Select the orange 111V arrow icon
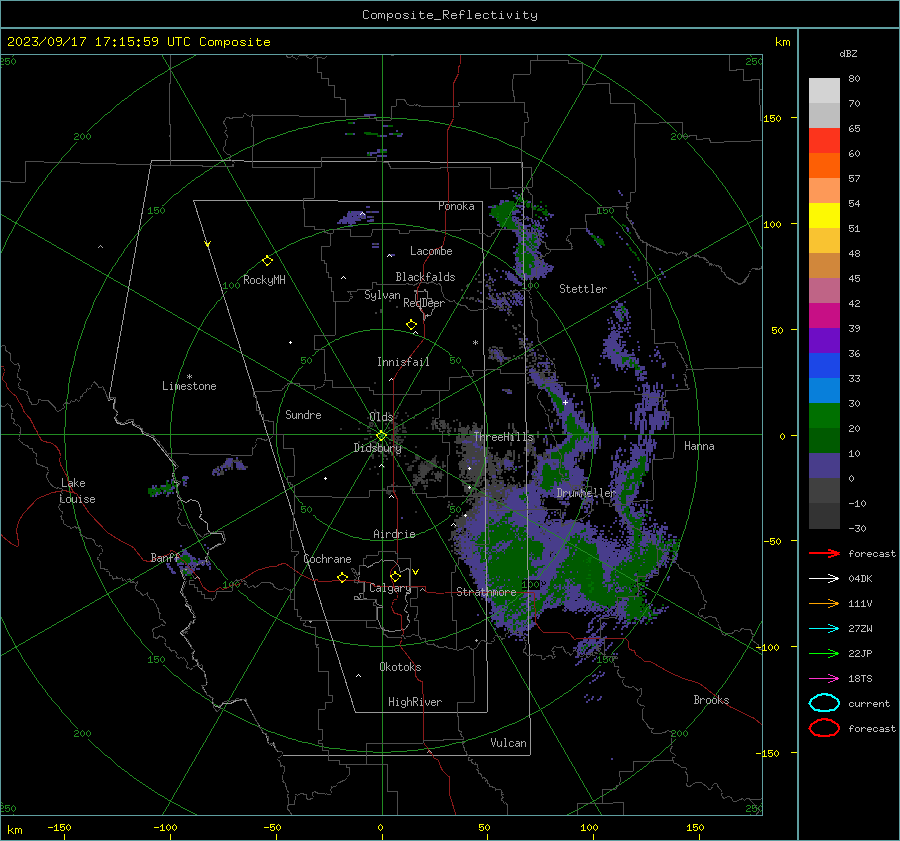 [x=824, y=603]
